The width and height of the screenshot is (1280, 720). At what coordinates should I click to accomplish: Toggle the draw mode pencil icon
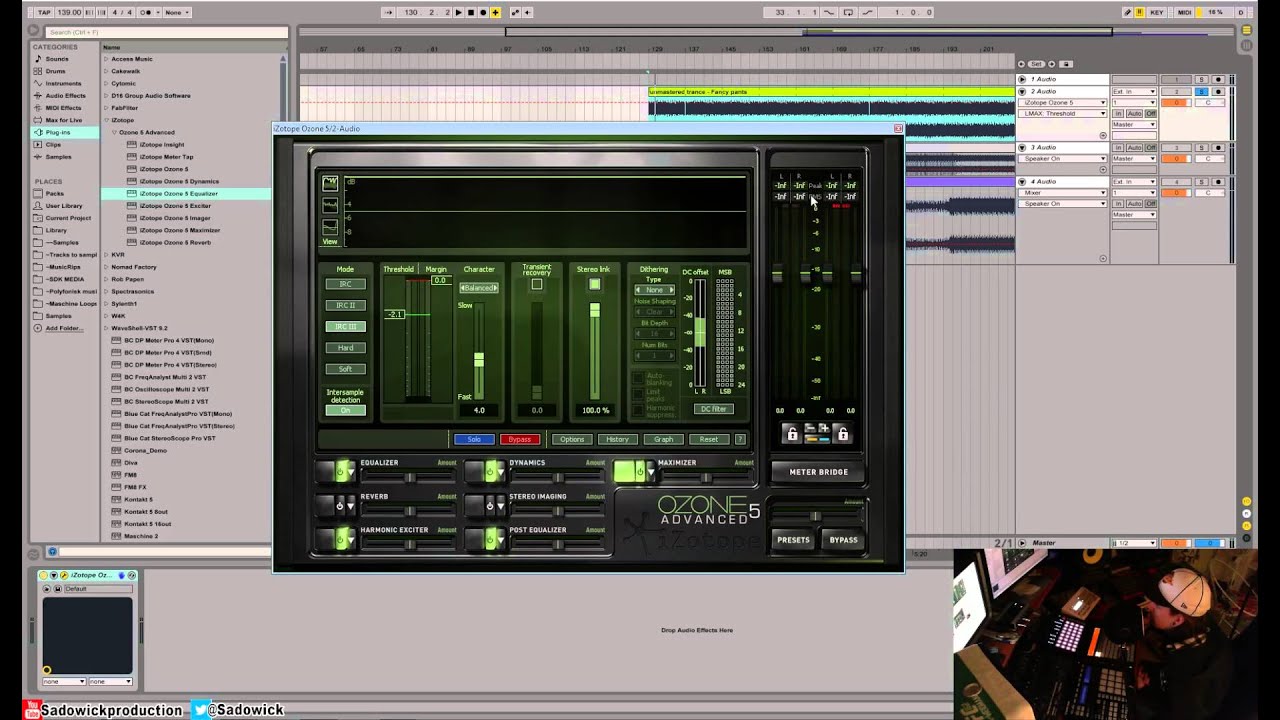coord(1127,12)
